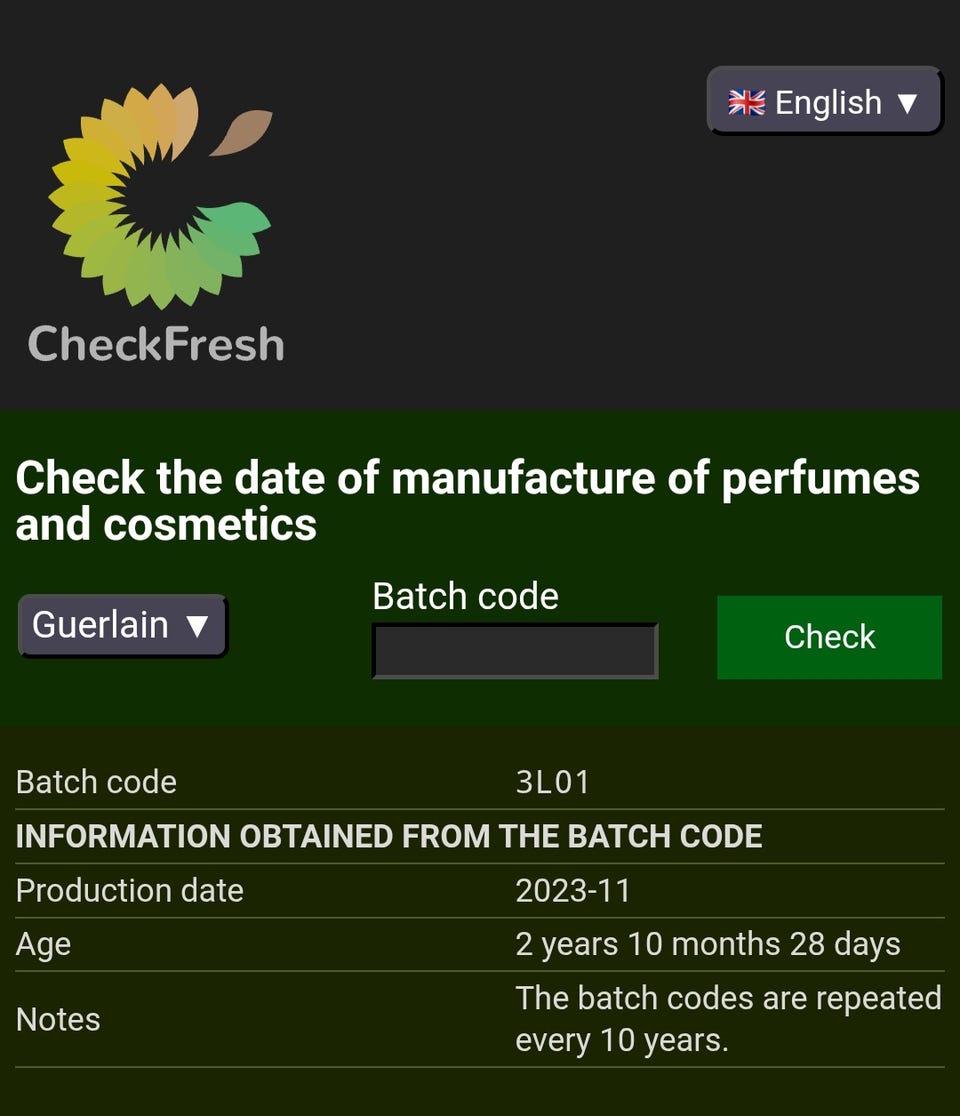
Task: Click the UK flag icon
Action: click(747, 102)
